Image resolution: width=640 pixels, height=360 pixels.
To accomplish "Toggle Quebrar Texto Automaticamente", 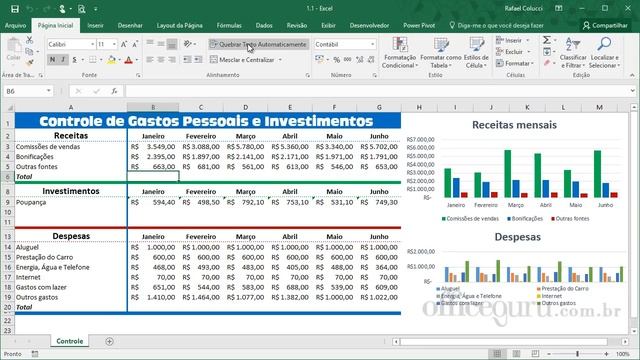I will click(258, 44).
